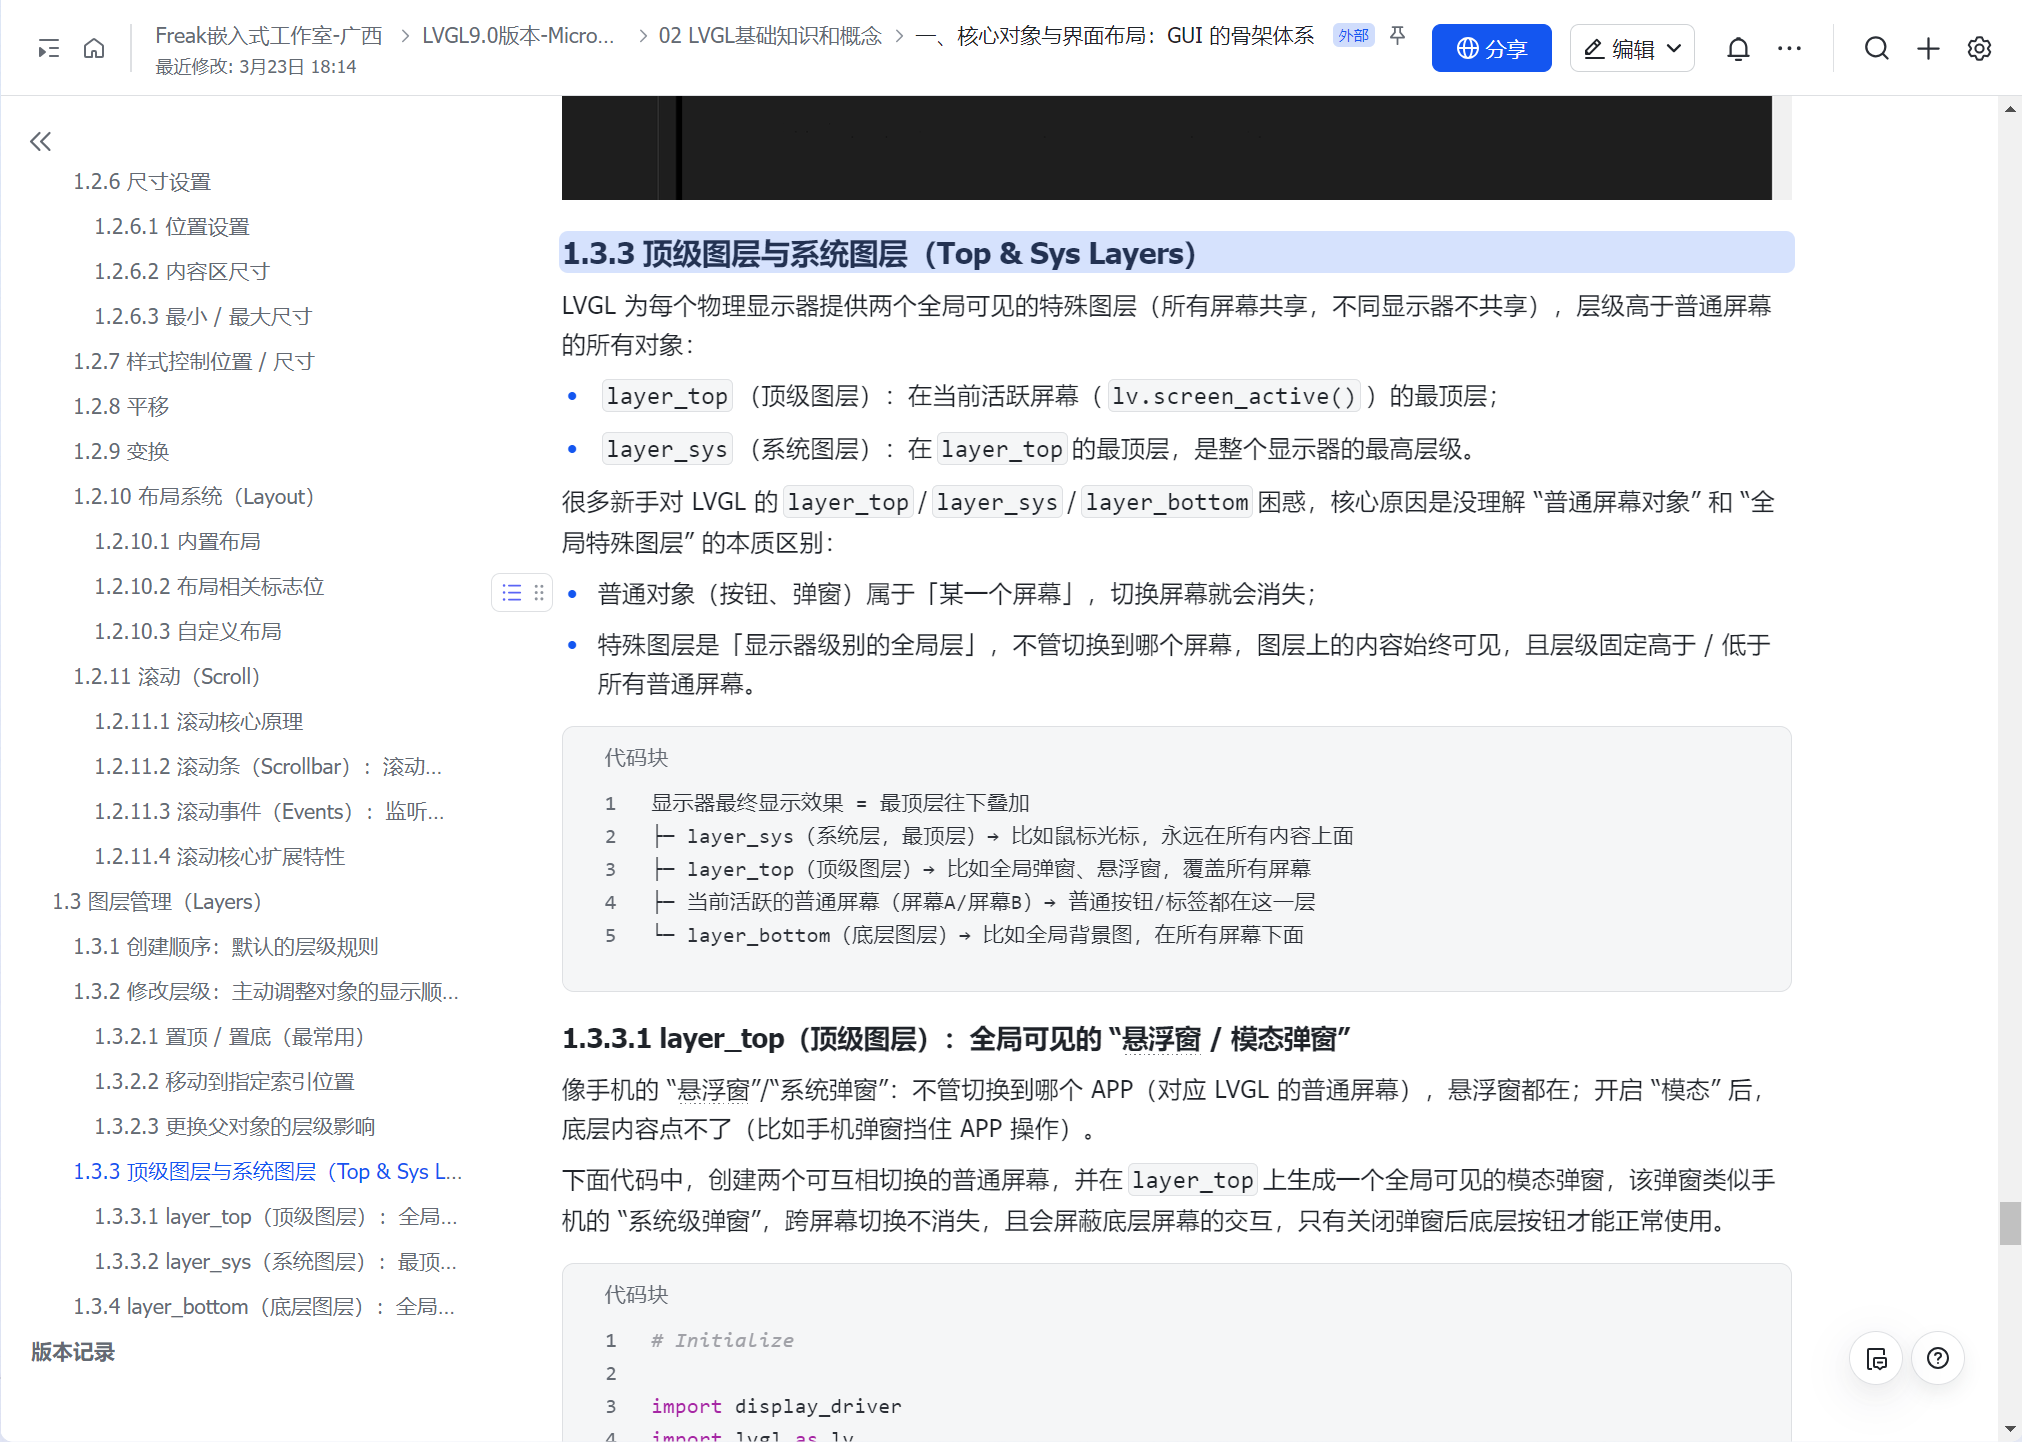Viewport: 2022px width, 1442px height.
Task: Jump to 1.3 图层管理 (Layers) in outline
Action: click(x=157, y=901)
